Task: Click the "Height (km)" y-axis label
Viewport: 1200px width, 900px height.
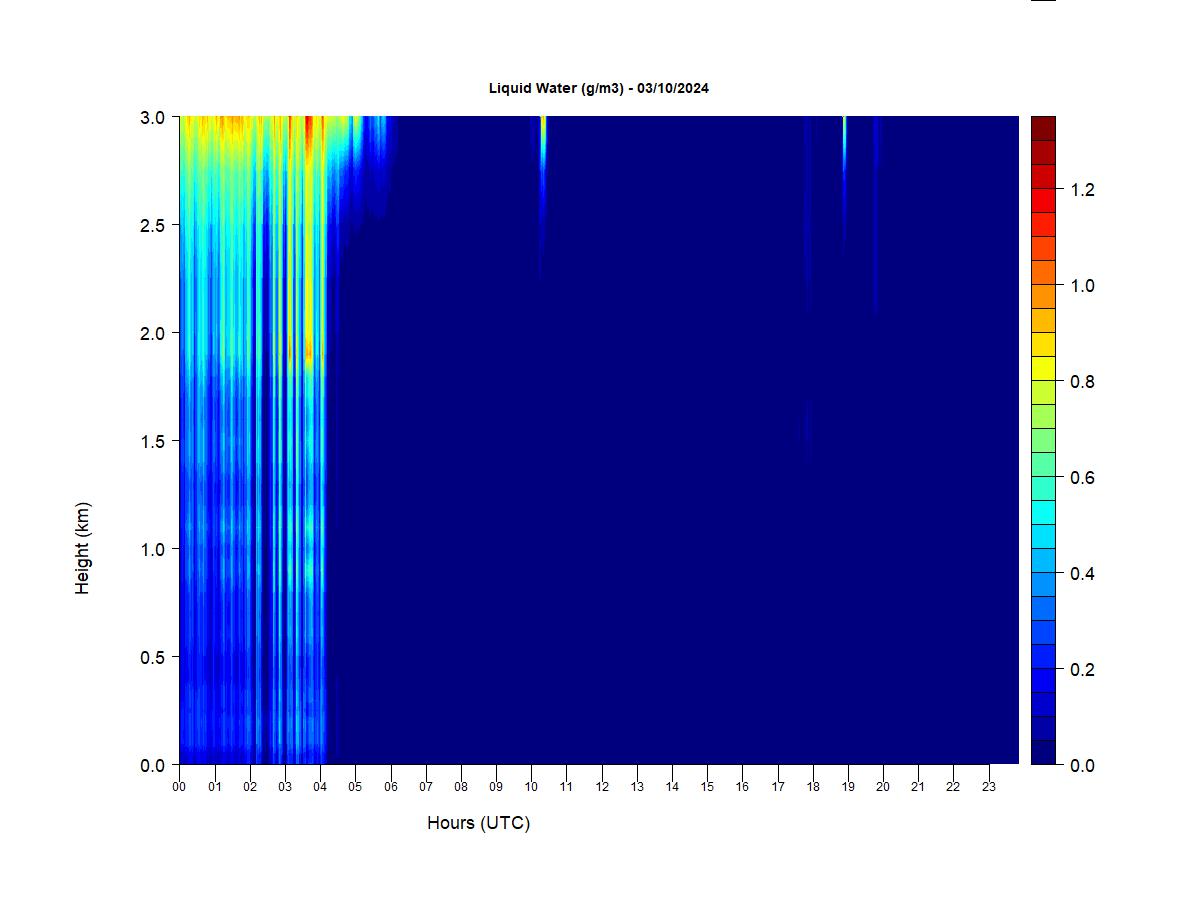Action: [x=83, y=548]
